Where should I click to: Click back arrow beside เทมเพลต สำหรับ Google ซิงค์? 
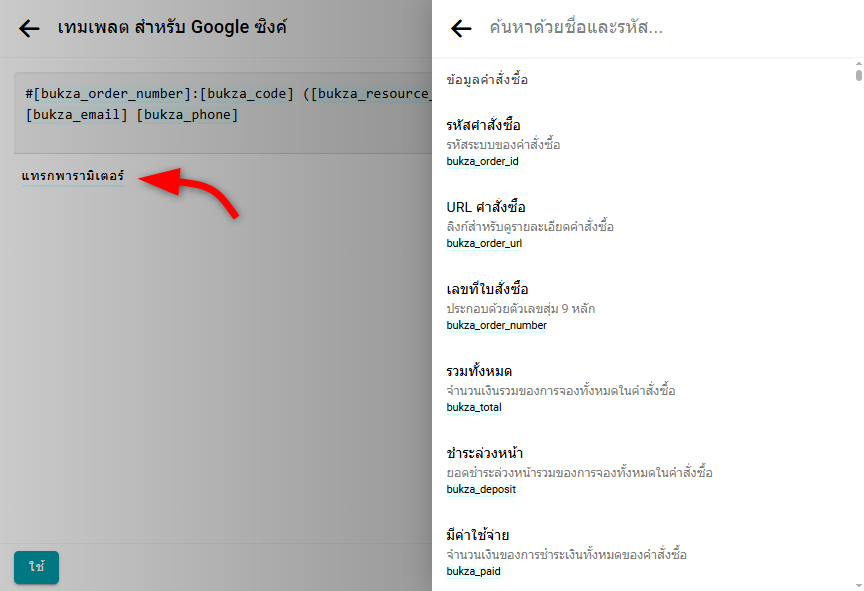(x=29, y=28)
